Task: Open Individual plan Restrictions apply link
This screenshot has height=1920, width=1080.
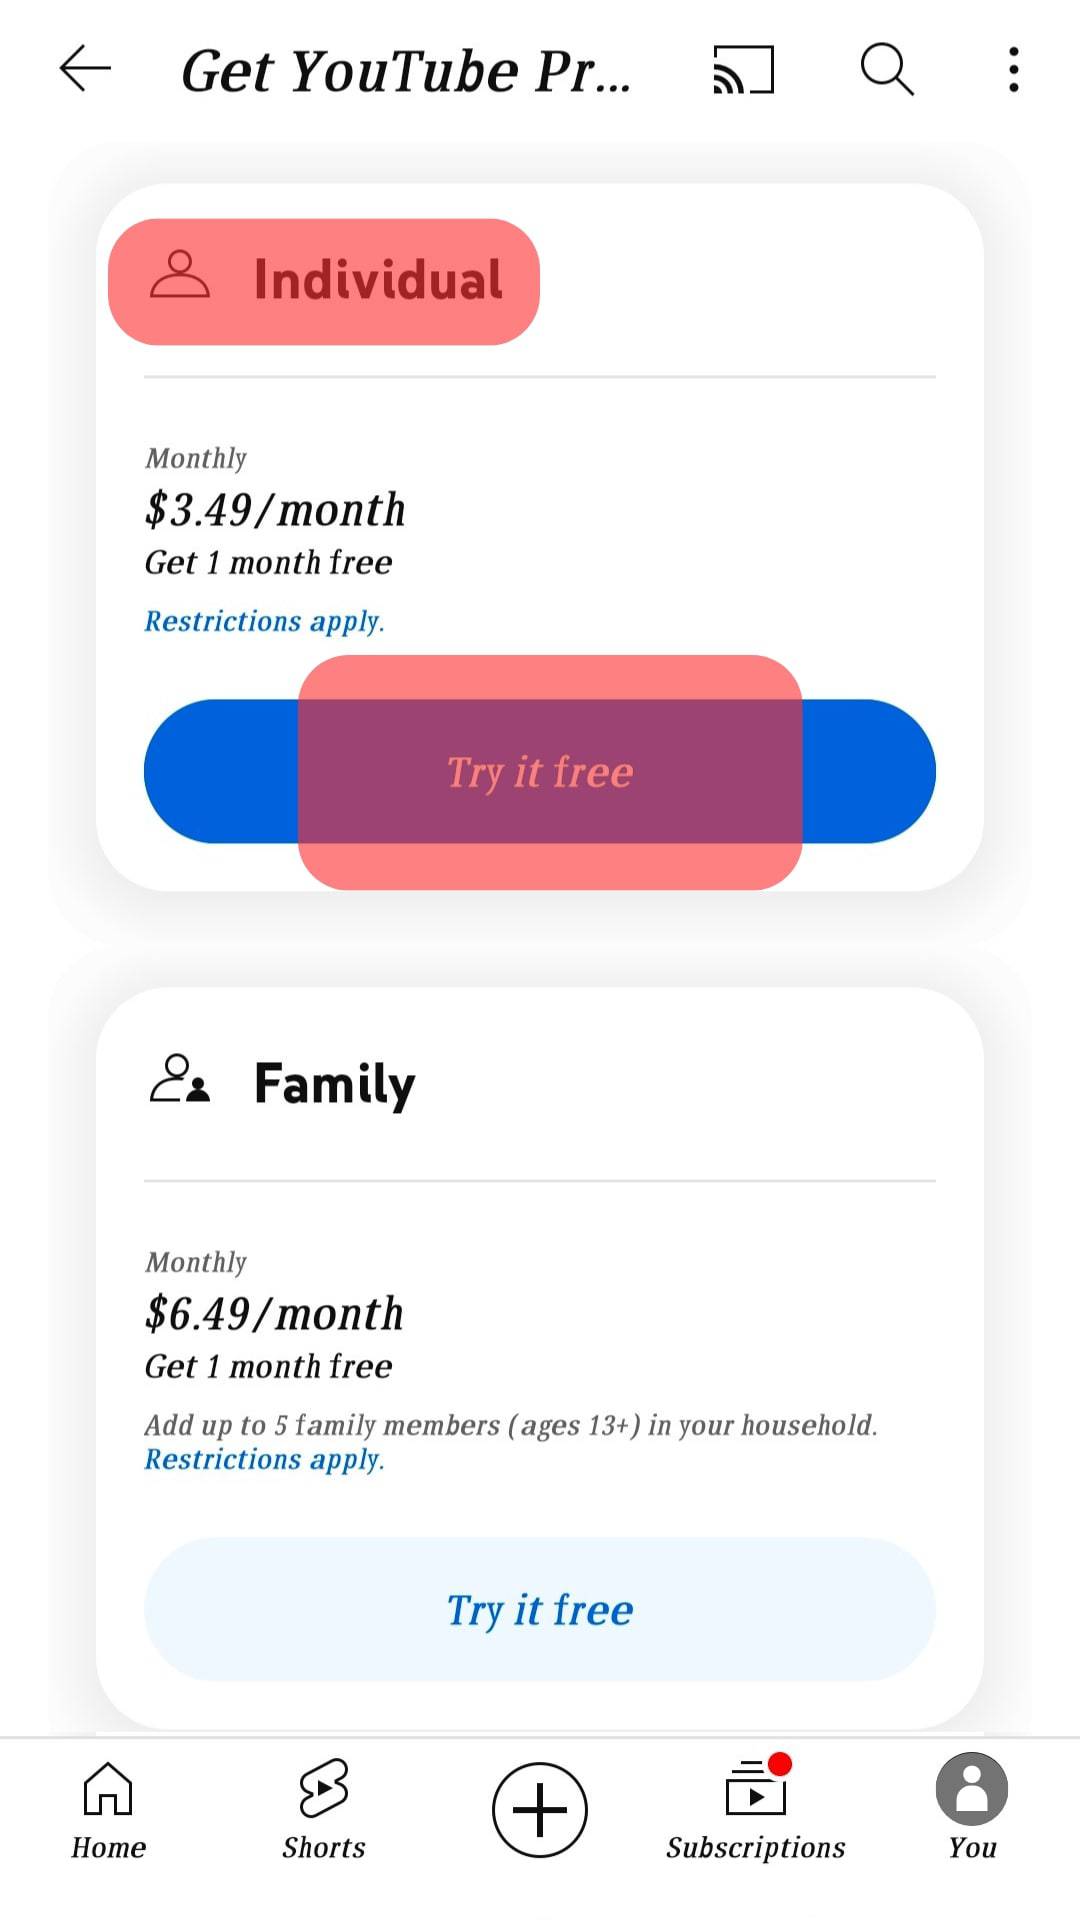Action: point(264,622)
